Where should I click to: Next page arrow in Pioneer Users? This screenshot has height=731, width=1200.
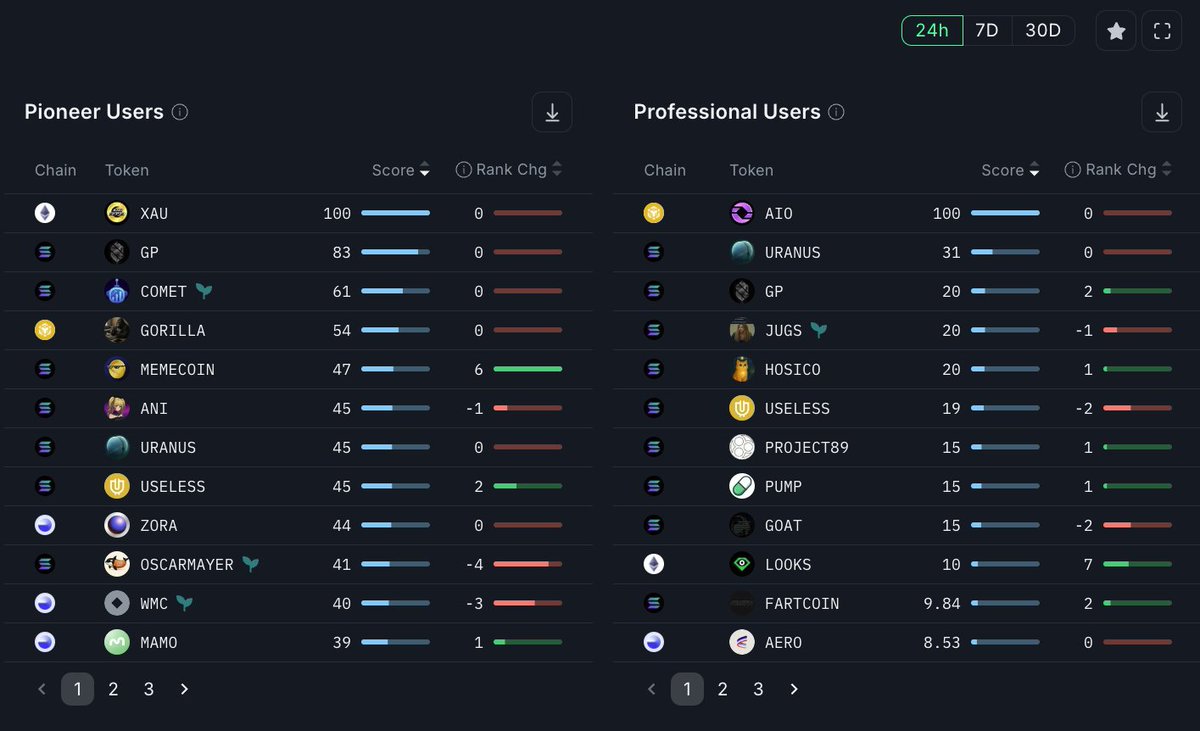coord(184,689)
